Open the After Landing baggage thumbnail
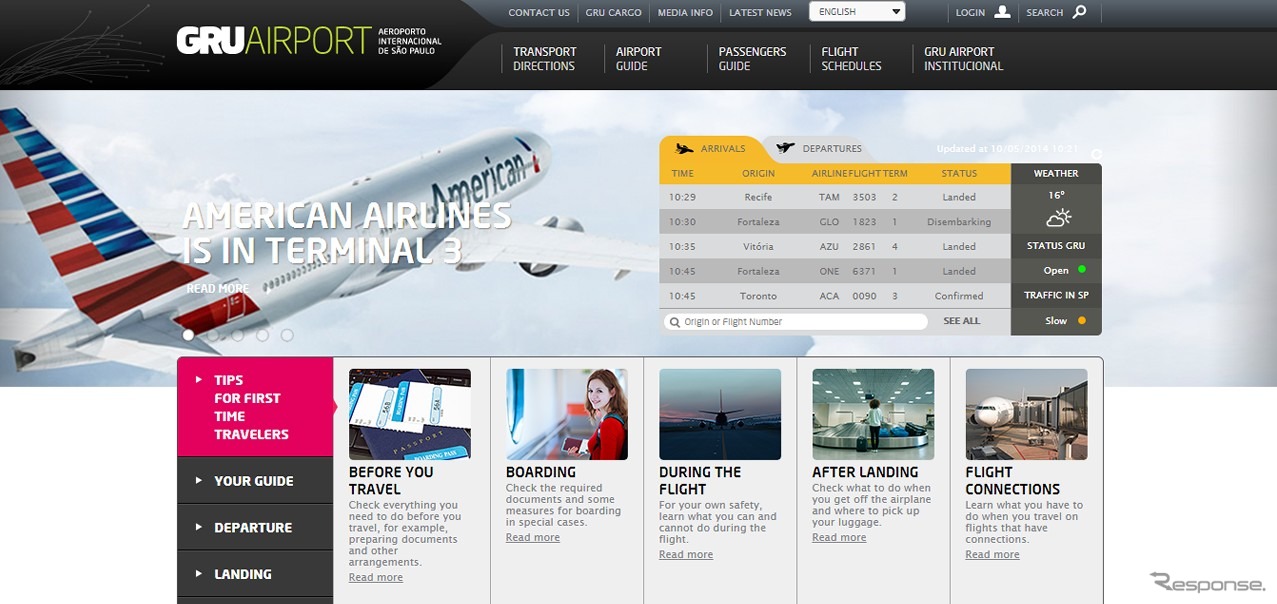The width and height of the screenshot is (1277, 604). 873,414
